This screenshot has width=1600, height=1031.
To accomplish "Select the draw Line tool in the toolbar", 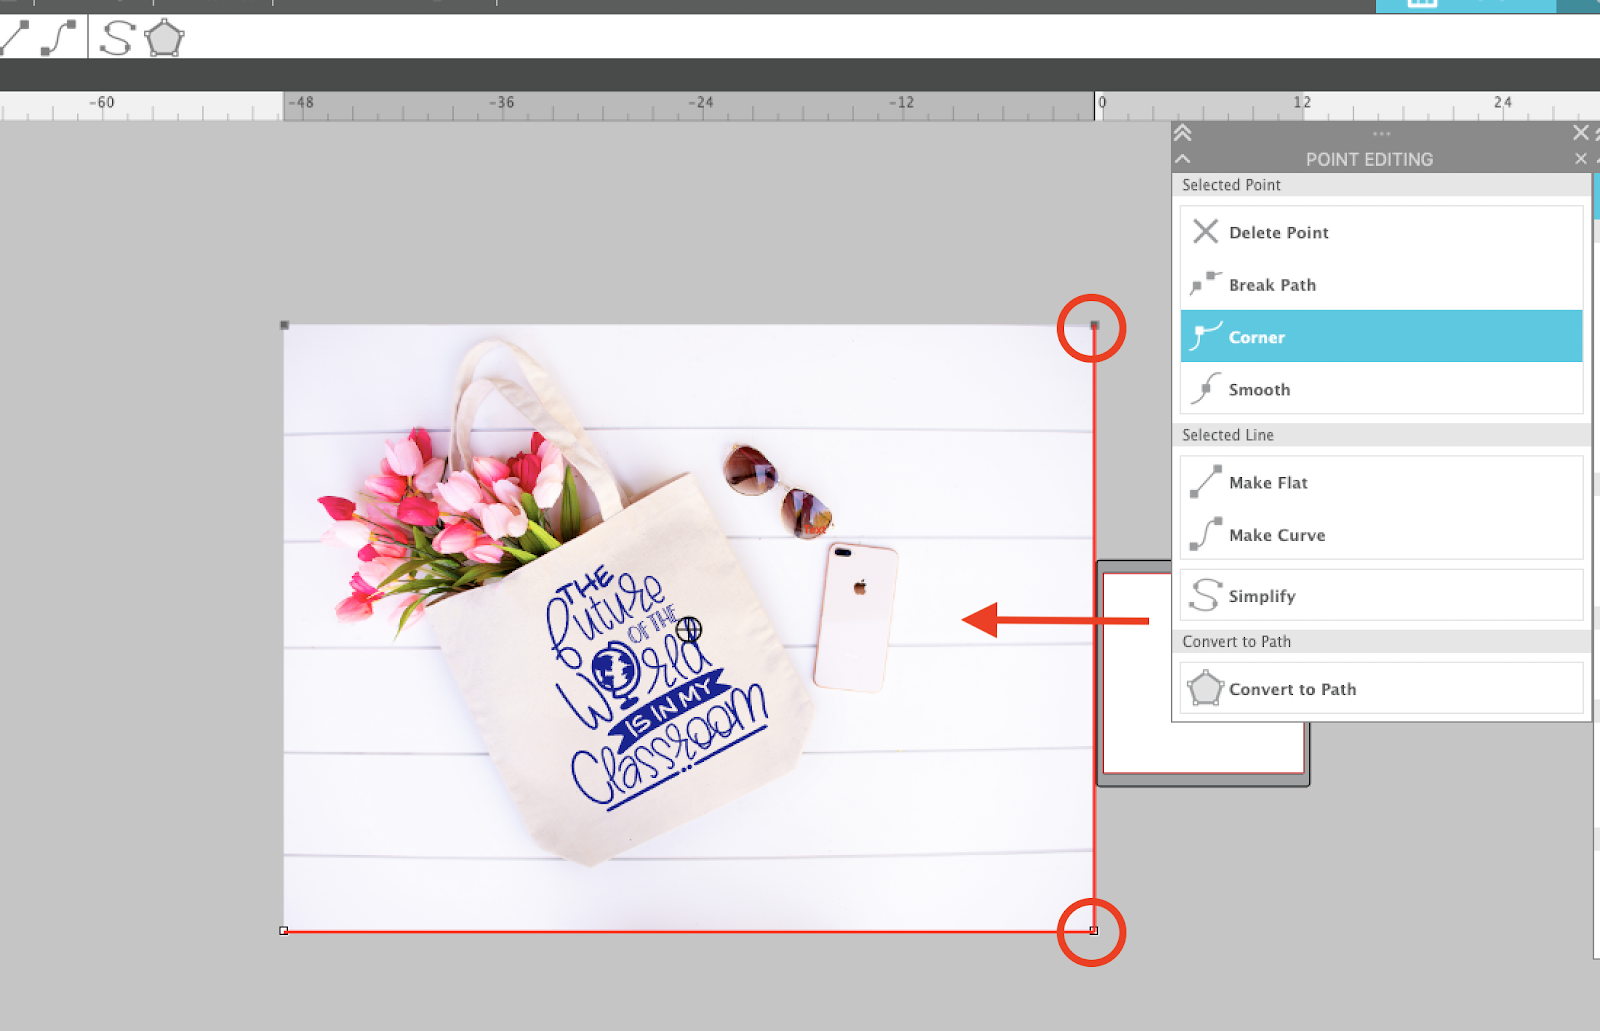I will (x=15, y=38).
